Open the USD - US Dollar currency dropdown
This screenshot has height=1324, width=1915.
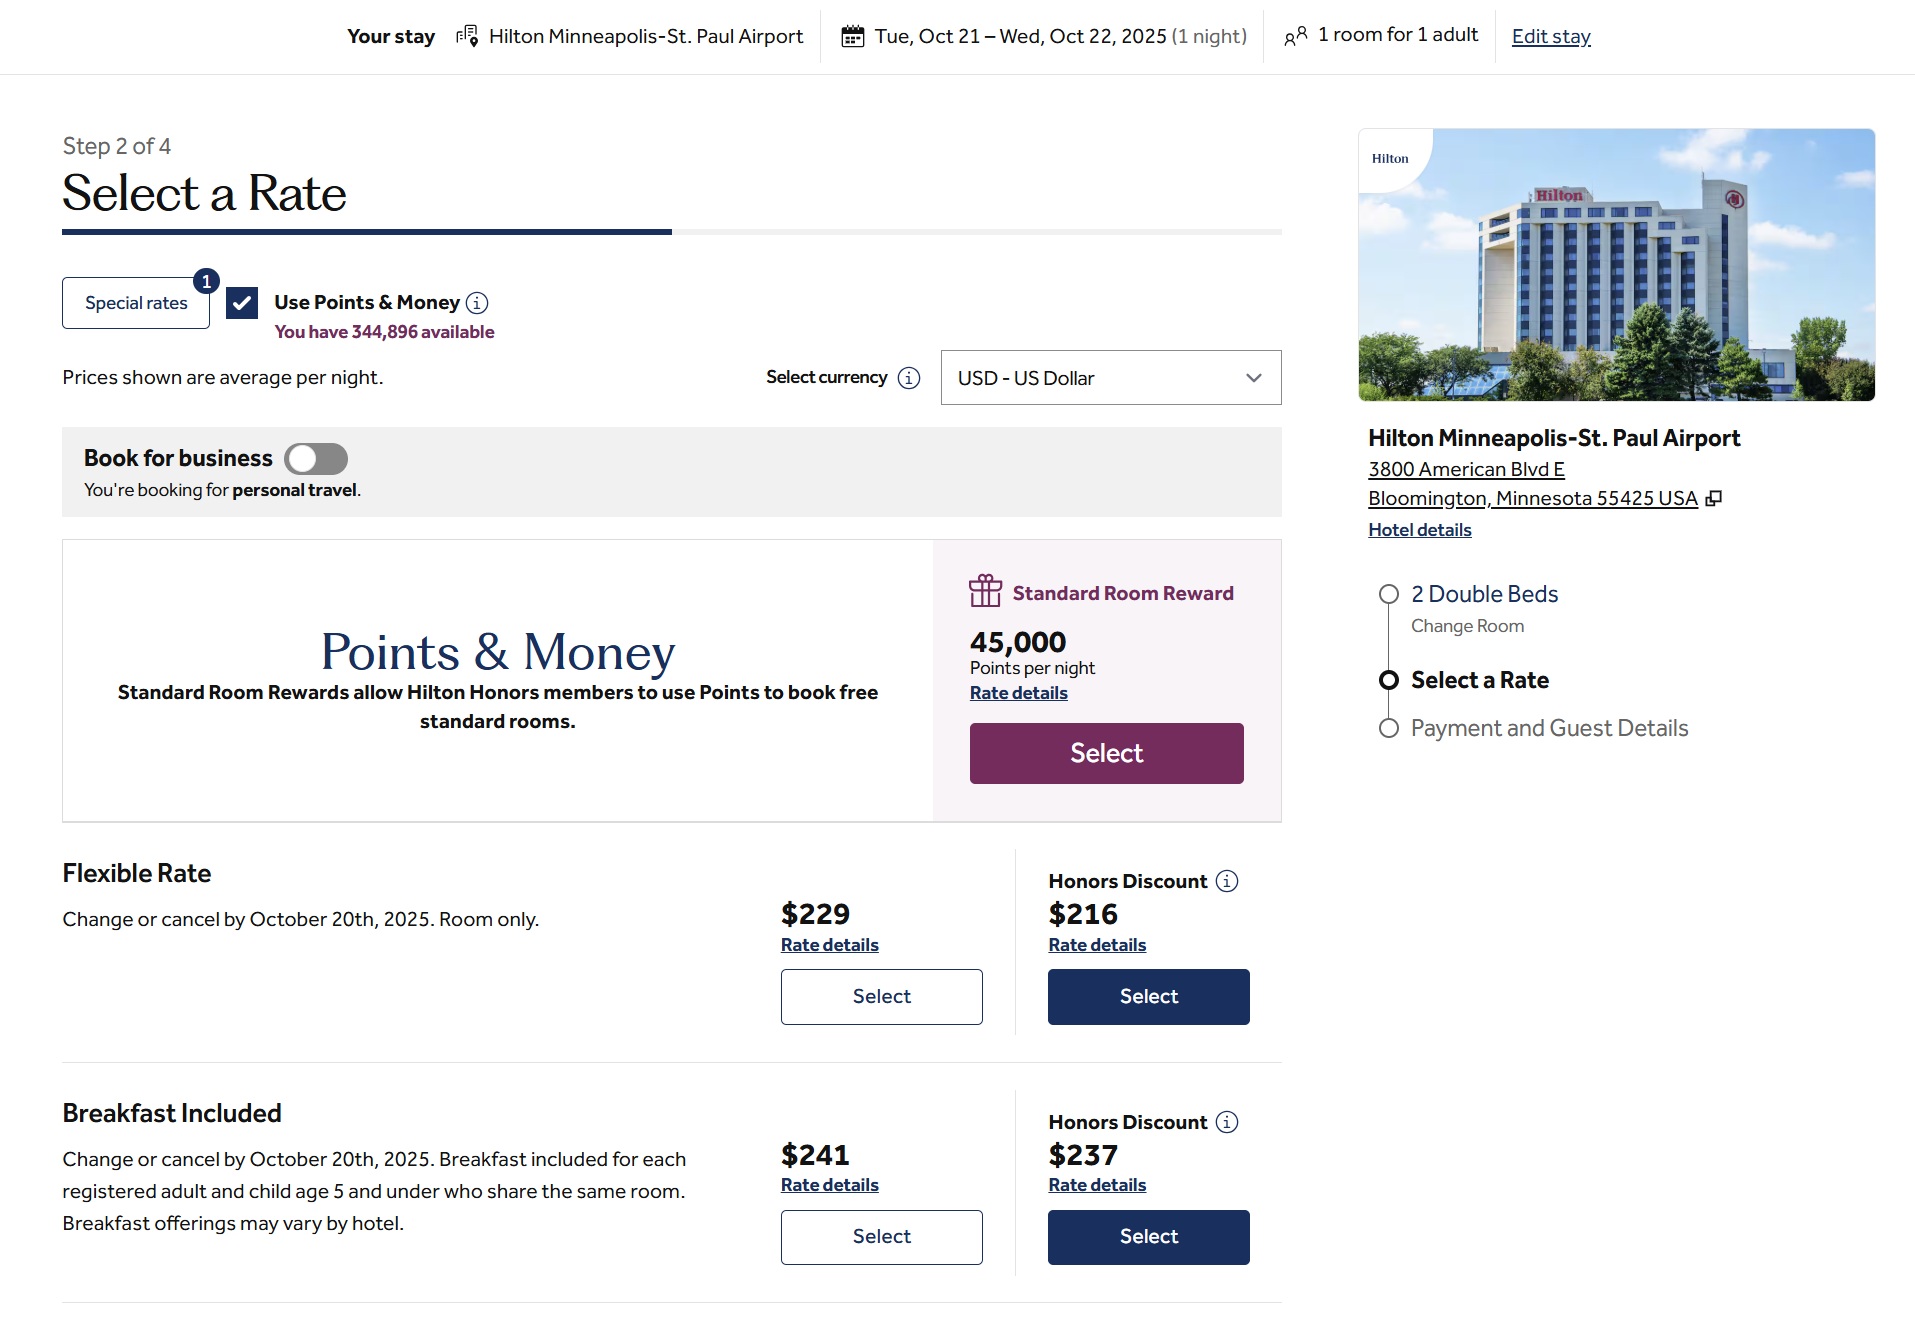tap(1110, 378)
